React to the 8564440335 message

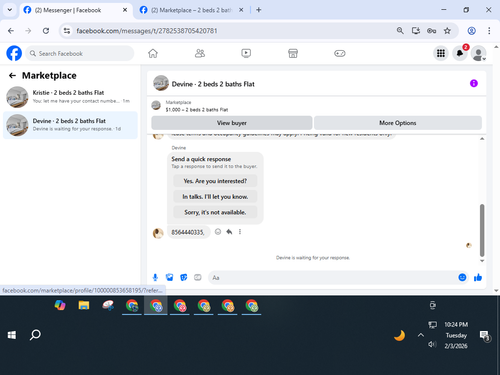pos(218,232)
